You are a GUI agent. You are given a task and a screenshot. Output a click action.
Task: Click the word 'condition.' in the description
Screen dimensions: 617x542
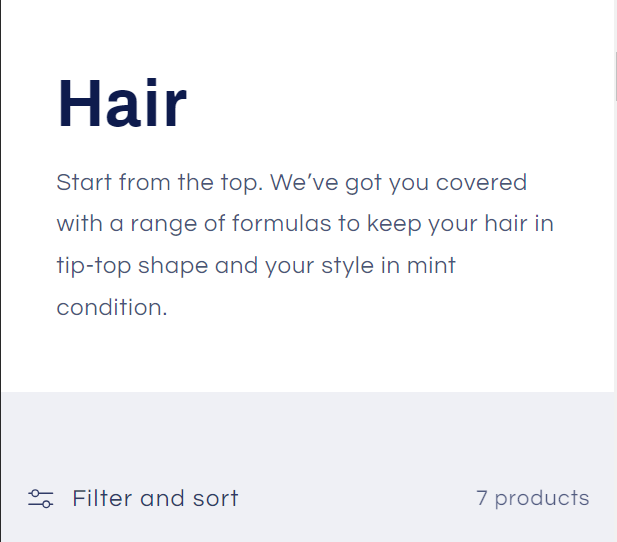[x=111, y=307]
